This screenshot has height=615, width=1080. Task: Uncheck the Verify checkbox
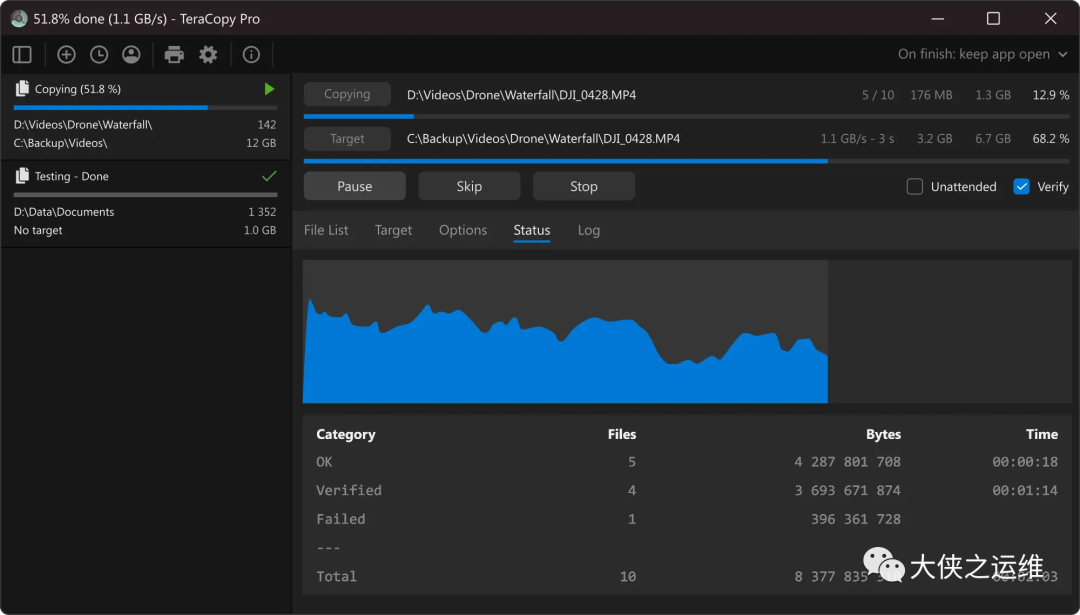point(1021,186)
